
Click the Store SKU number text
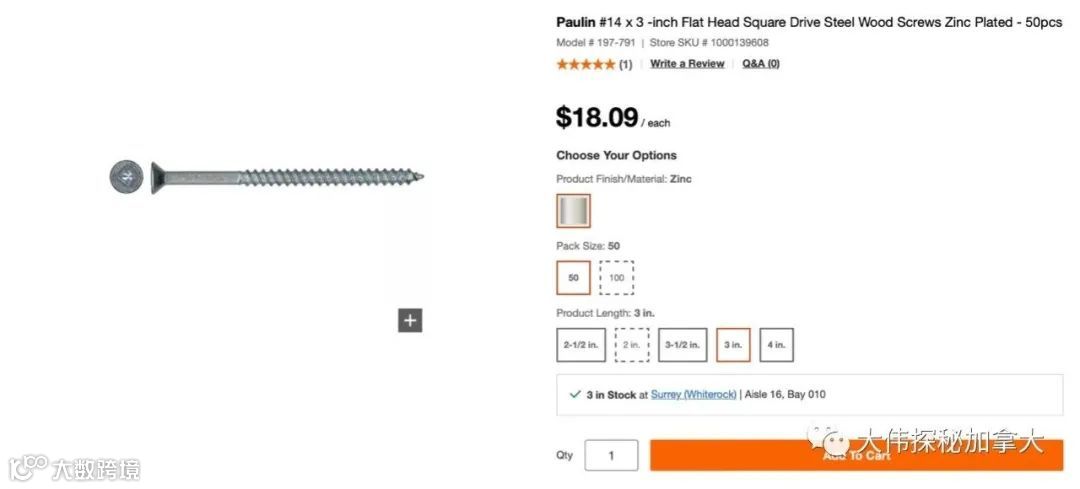709,43
